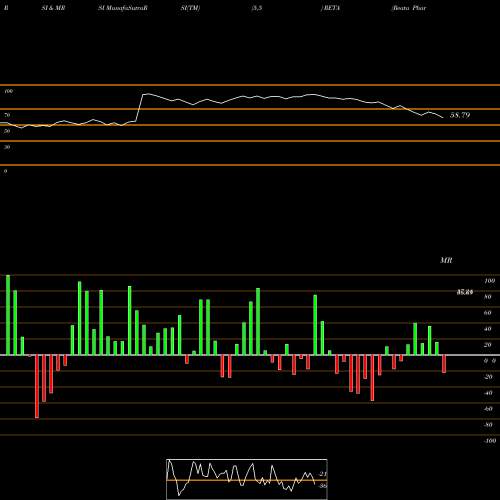Click the '70' level label on RSI axis
This screenshot has height=500, width=500.
[x=7, y=115]
